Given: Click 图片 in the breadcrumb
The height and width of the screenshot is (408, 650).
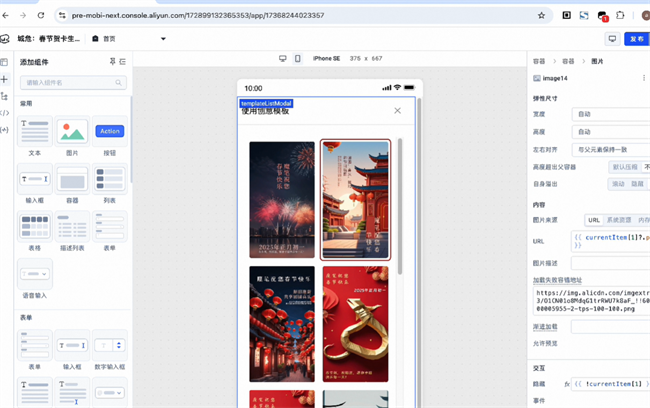Looking at the screenshot, I should click(x=597, y=61).
